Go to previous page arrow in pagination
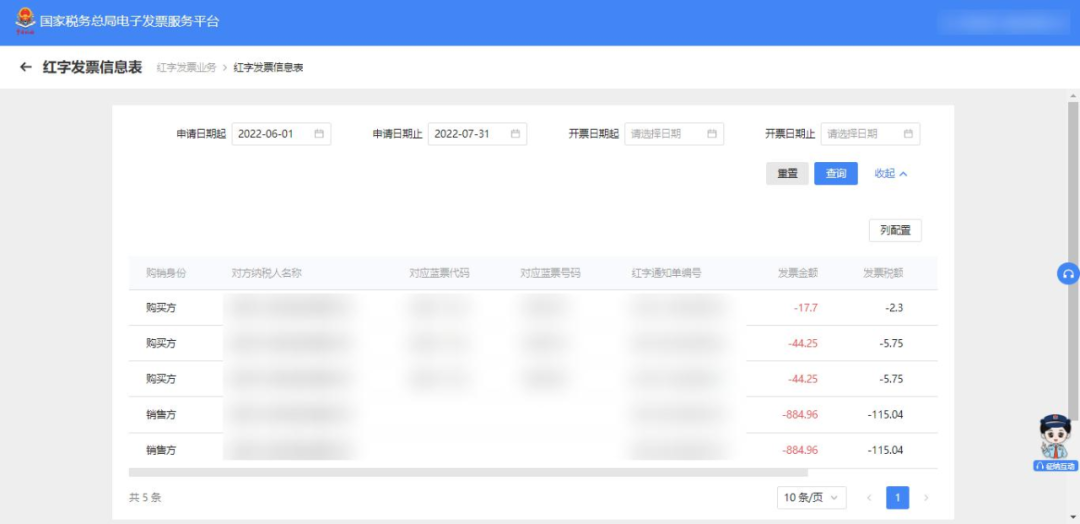The image size is (1080, 524). pyautogui.click(x=869, y=497)
